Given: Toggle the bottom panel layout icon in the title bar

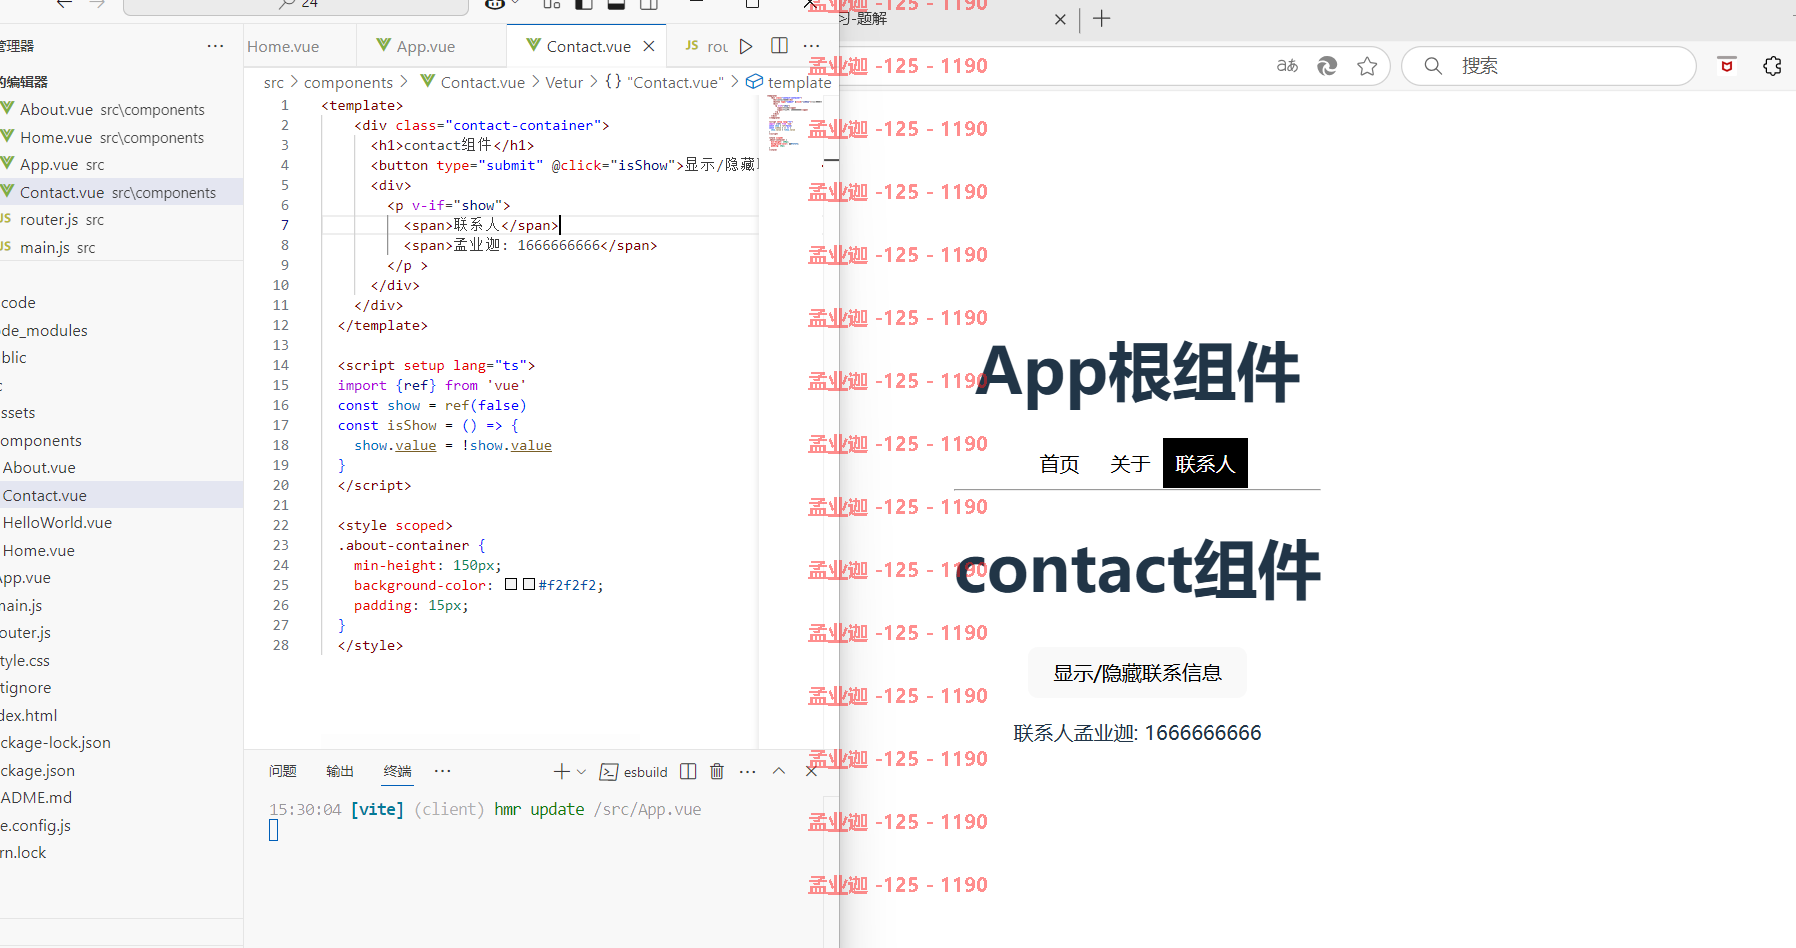Looking at the screenshot, I should [x=616, y=4].
